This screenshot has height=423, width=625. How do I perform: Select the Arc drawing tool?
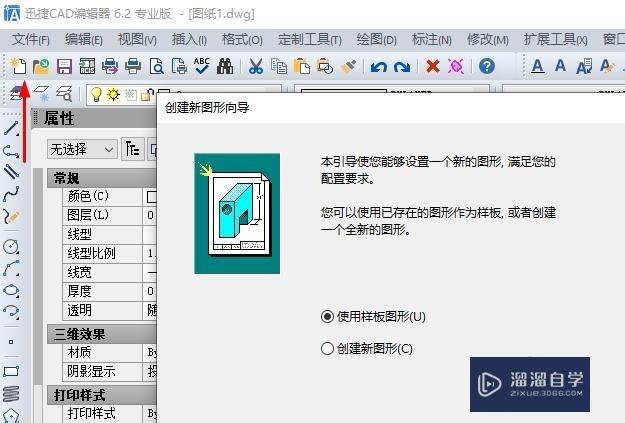[11, 268]
